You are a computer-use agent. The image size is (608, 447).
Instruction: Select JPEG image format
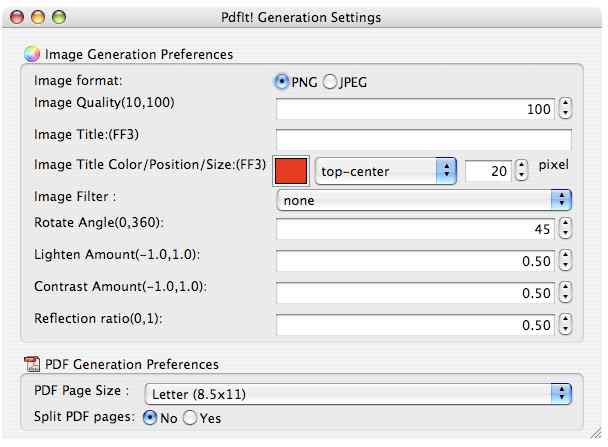(330, 81)
